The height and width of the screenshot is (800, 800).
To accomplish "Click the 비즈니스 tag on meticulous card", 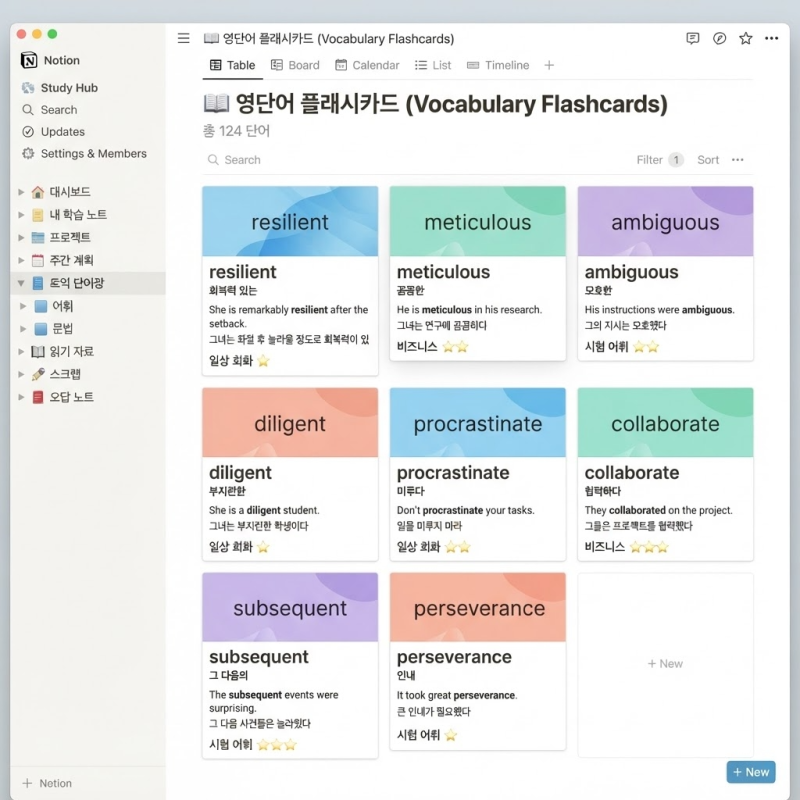I will tap(417, 347).
